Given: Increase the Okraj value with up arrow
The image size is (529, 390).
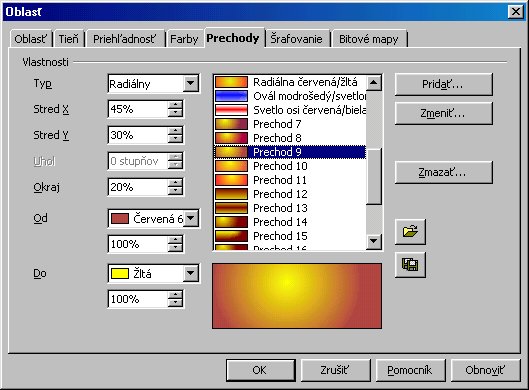Looking at the screenshot, I should tap(175, 183).
